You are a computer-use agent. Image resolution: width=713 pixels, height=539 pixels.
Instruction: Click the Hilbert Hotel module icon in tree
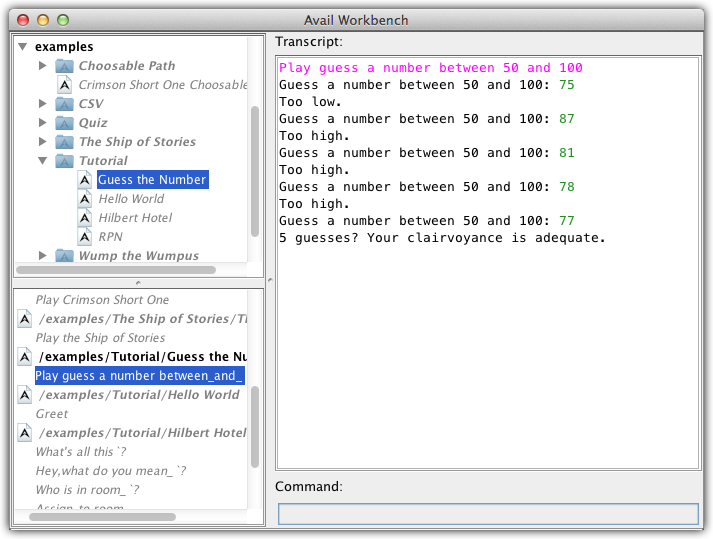click(85, 218)
